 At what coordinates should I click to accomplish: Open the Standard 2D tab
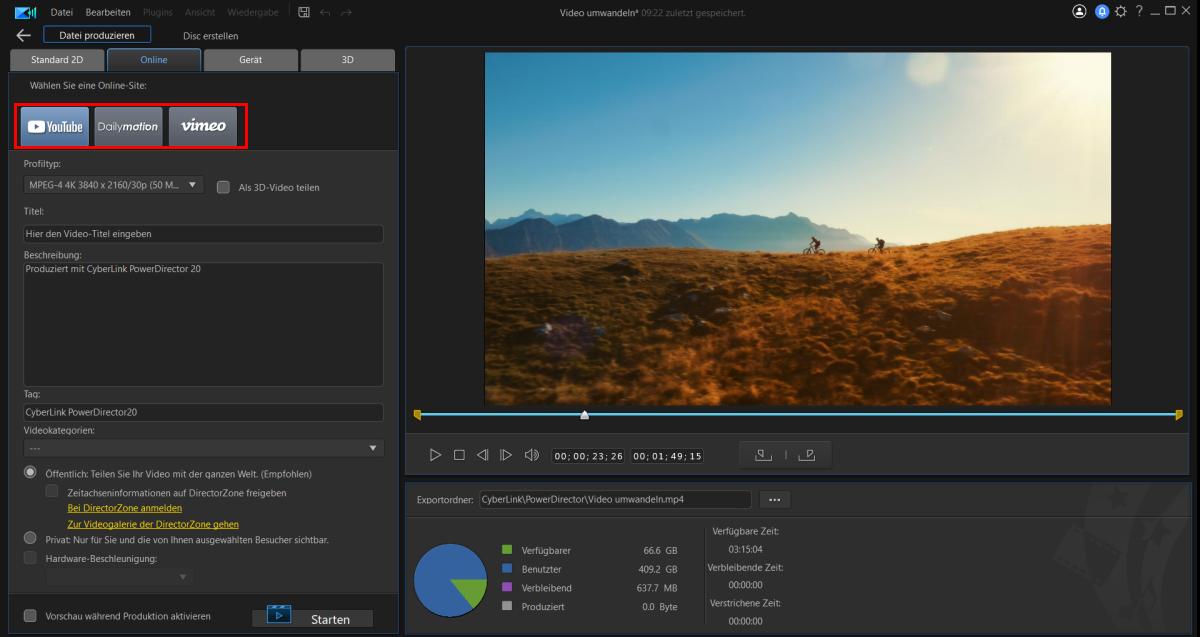click(57, 60)
